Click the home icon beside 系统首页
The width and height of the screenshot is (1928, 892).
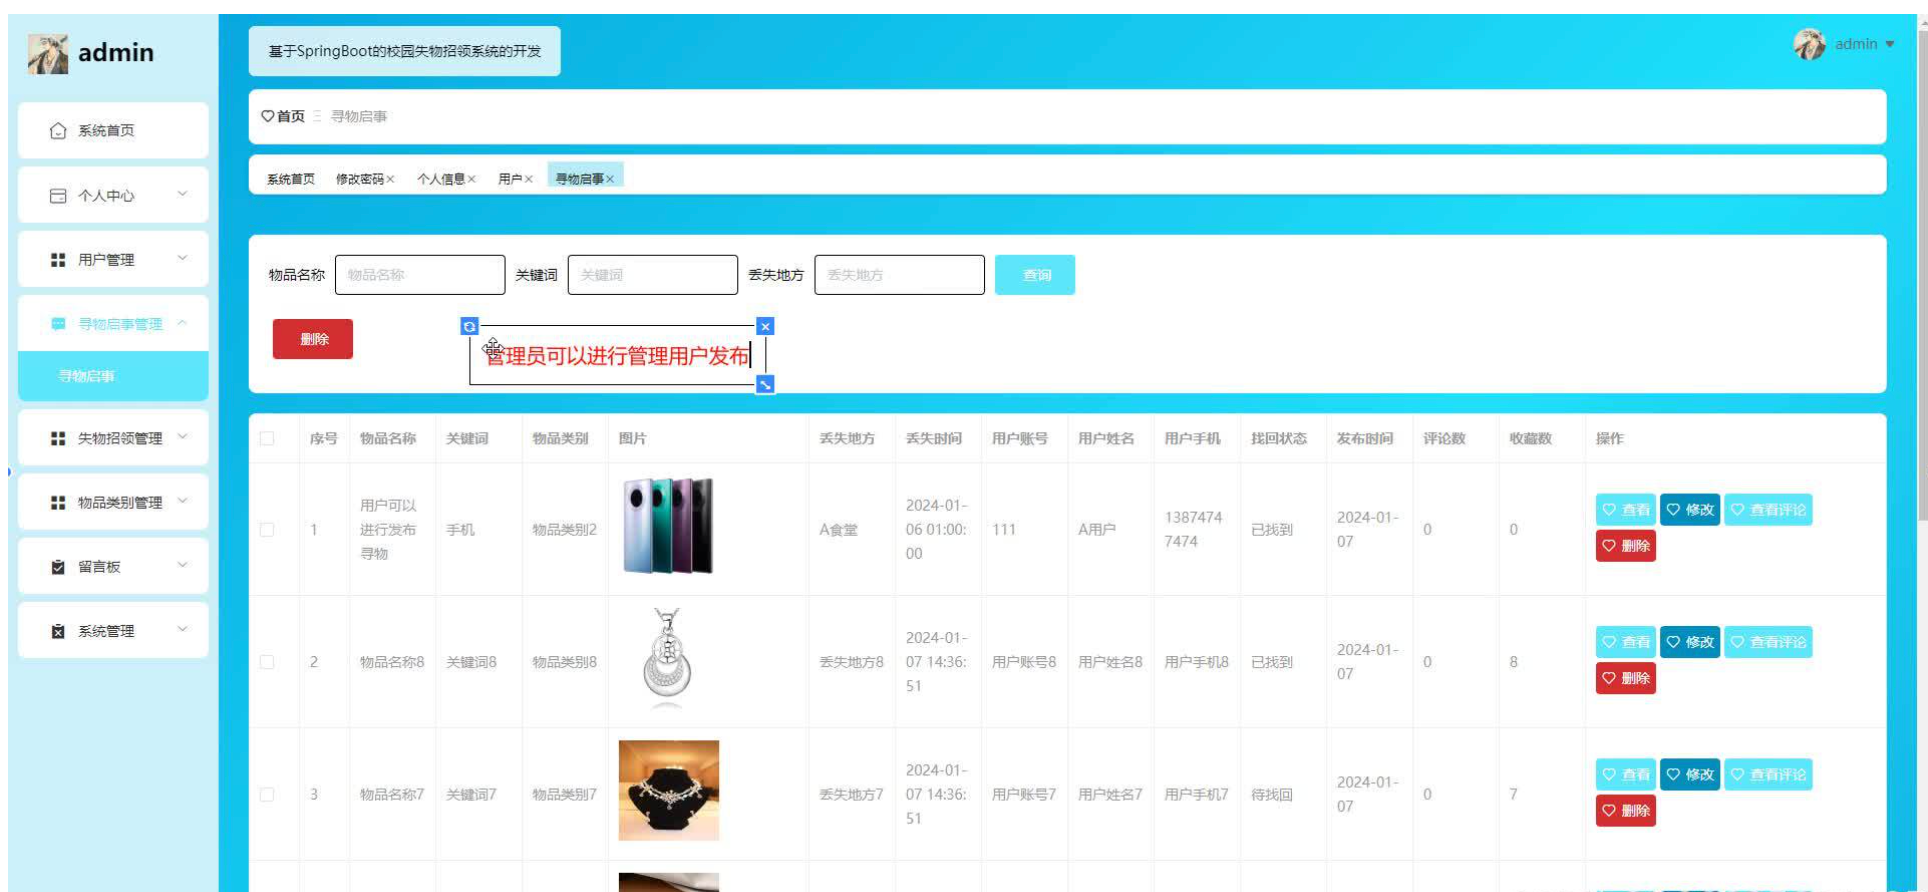coord(58,131)
